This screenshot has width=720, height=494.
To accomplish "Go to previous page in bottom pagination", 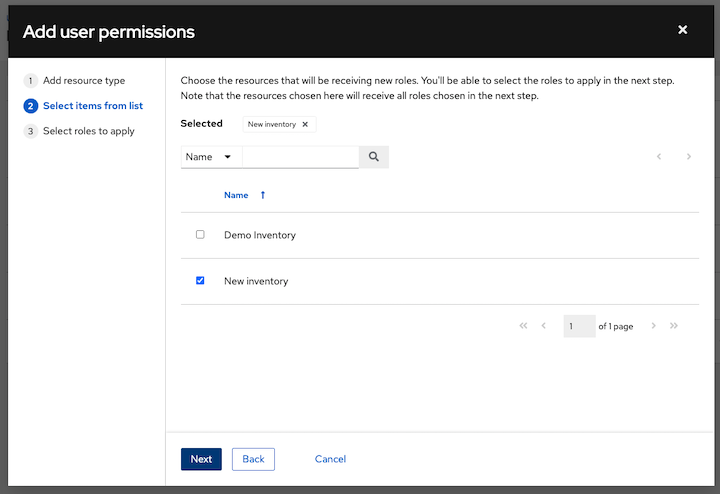I will point(544,326).
